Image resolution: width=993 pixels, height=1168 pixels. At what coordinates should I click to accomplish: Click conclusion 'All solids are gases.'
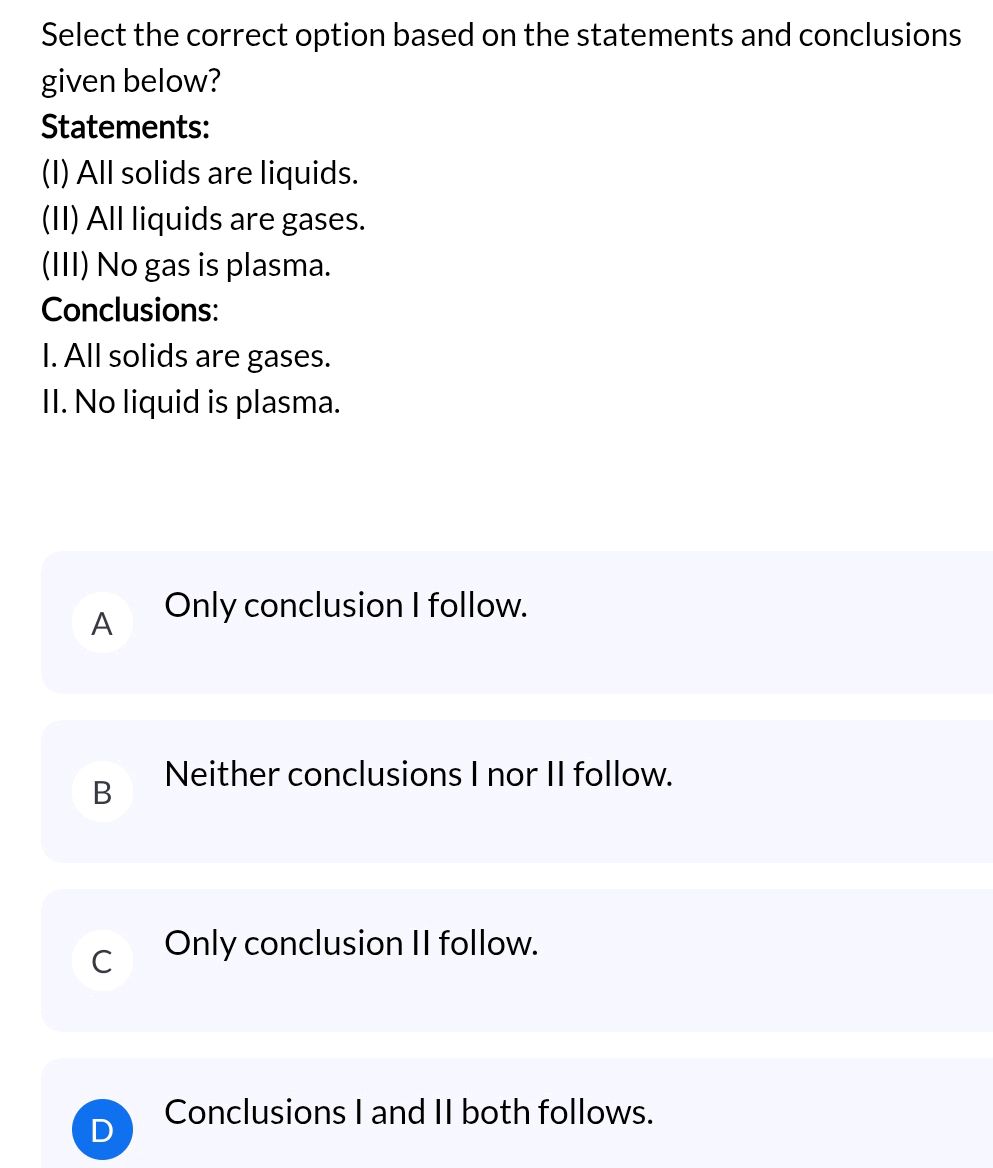point(186,356)
